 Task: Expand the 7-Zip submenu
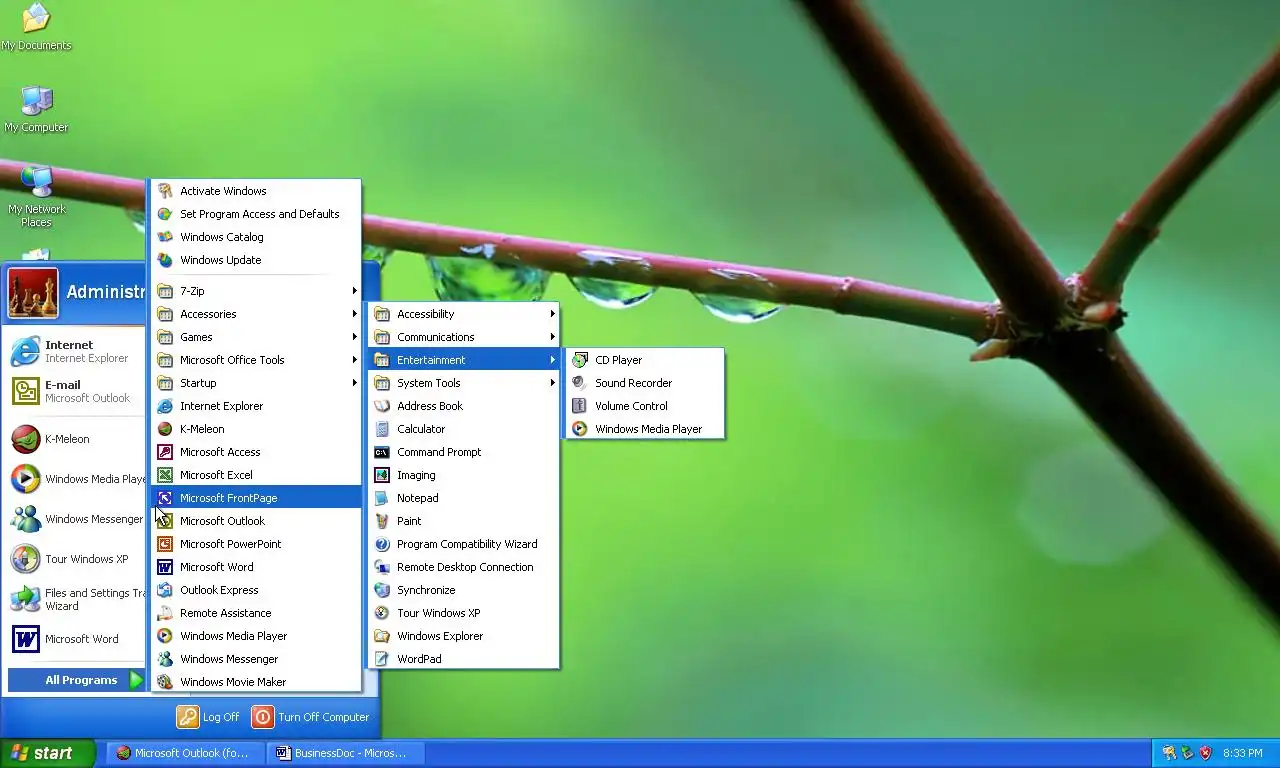point(255,291)
